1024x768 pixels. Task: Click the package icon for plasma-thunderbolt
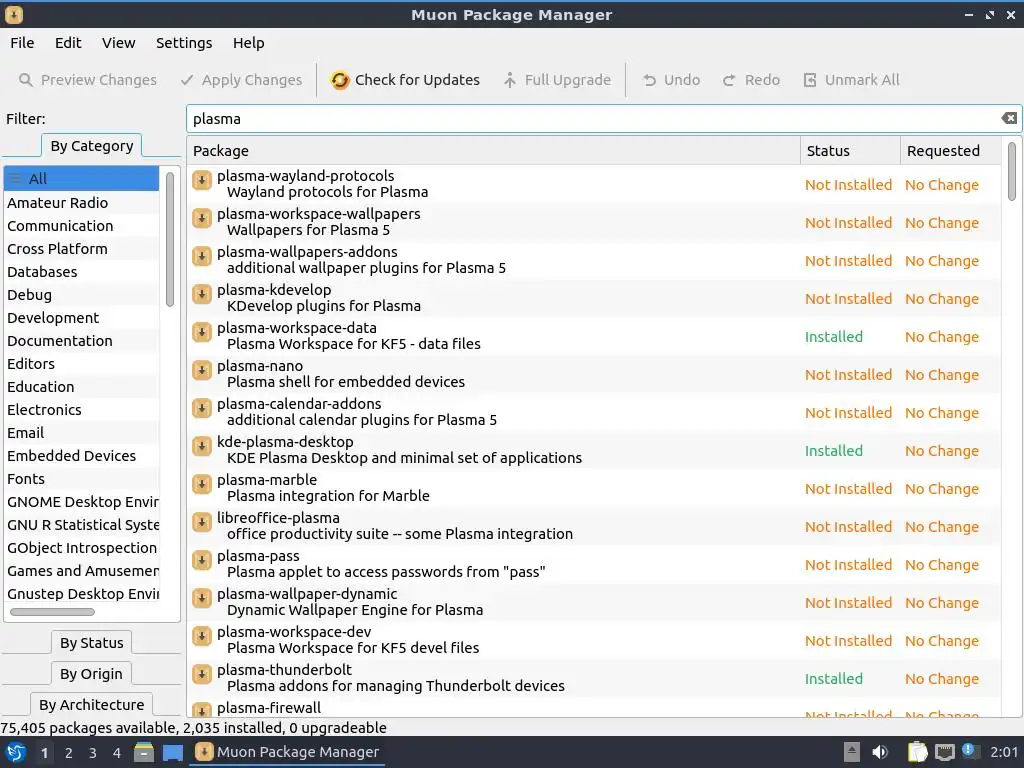pos(202,674)
